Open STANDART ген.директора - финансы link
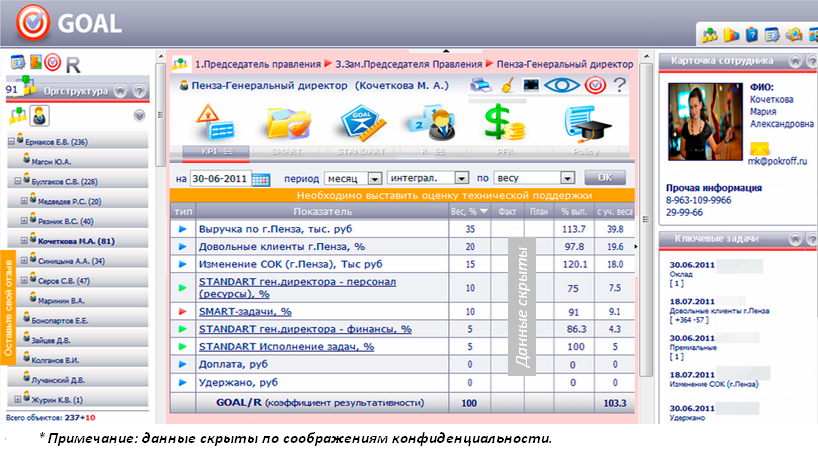This screenshot has height=458, width=818. [305, 329]
